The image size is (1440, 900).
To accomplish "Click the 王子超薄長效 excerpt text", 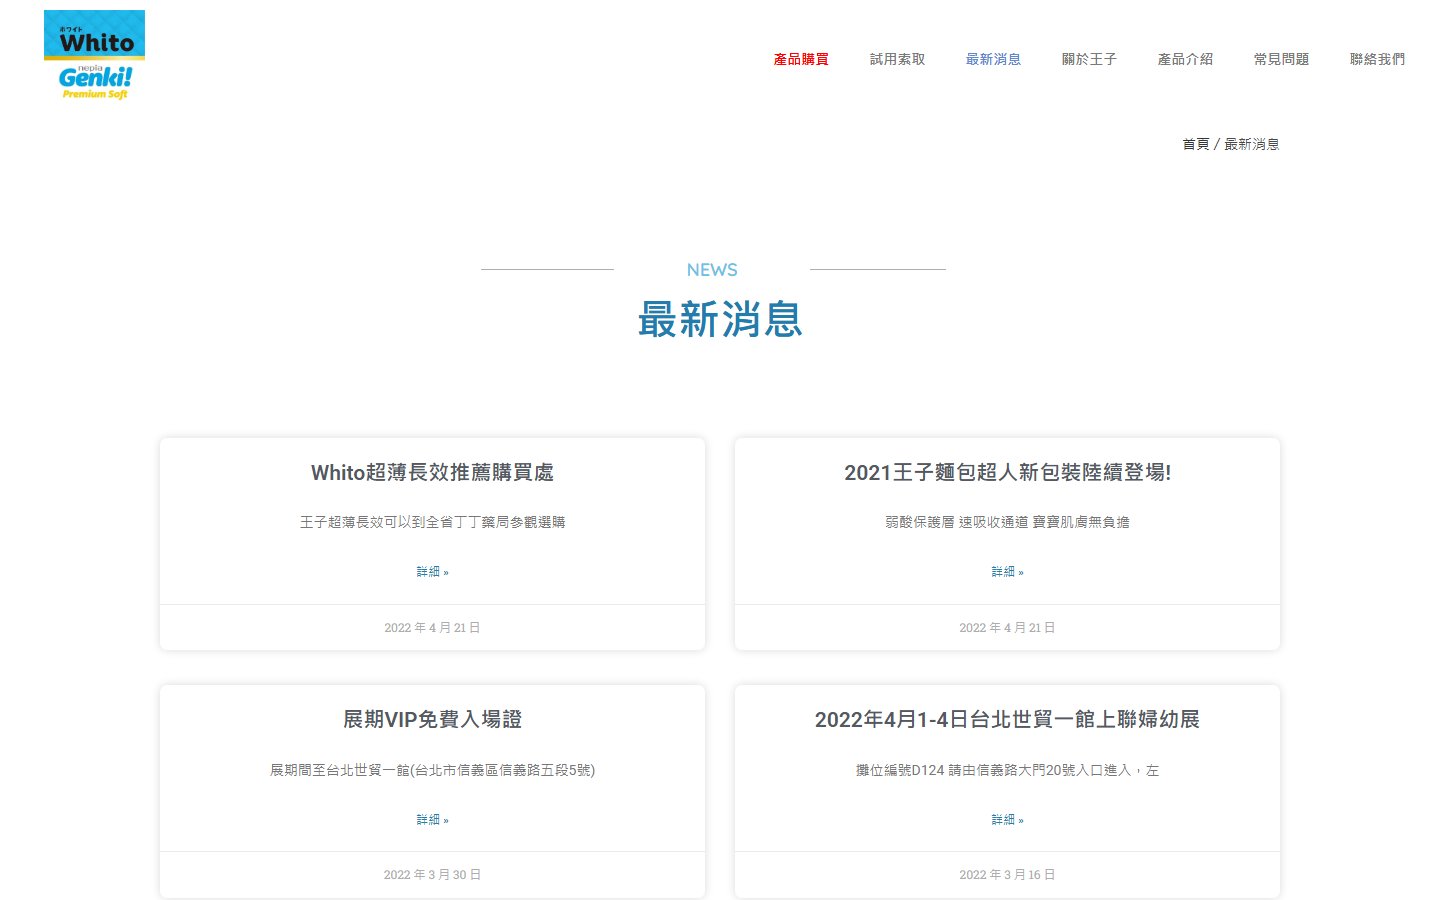I will [x=432, y=522].
